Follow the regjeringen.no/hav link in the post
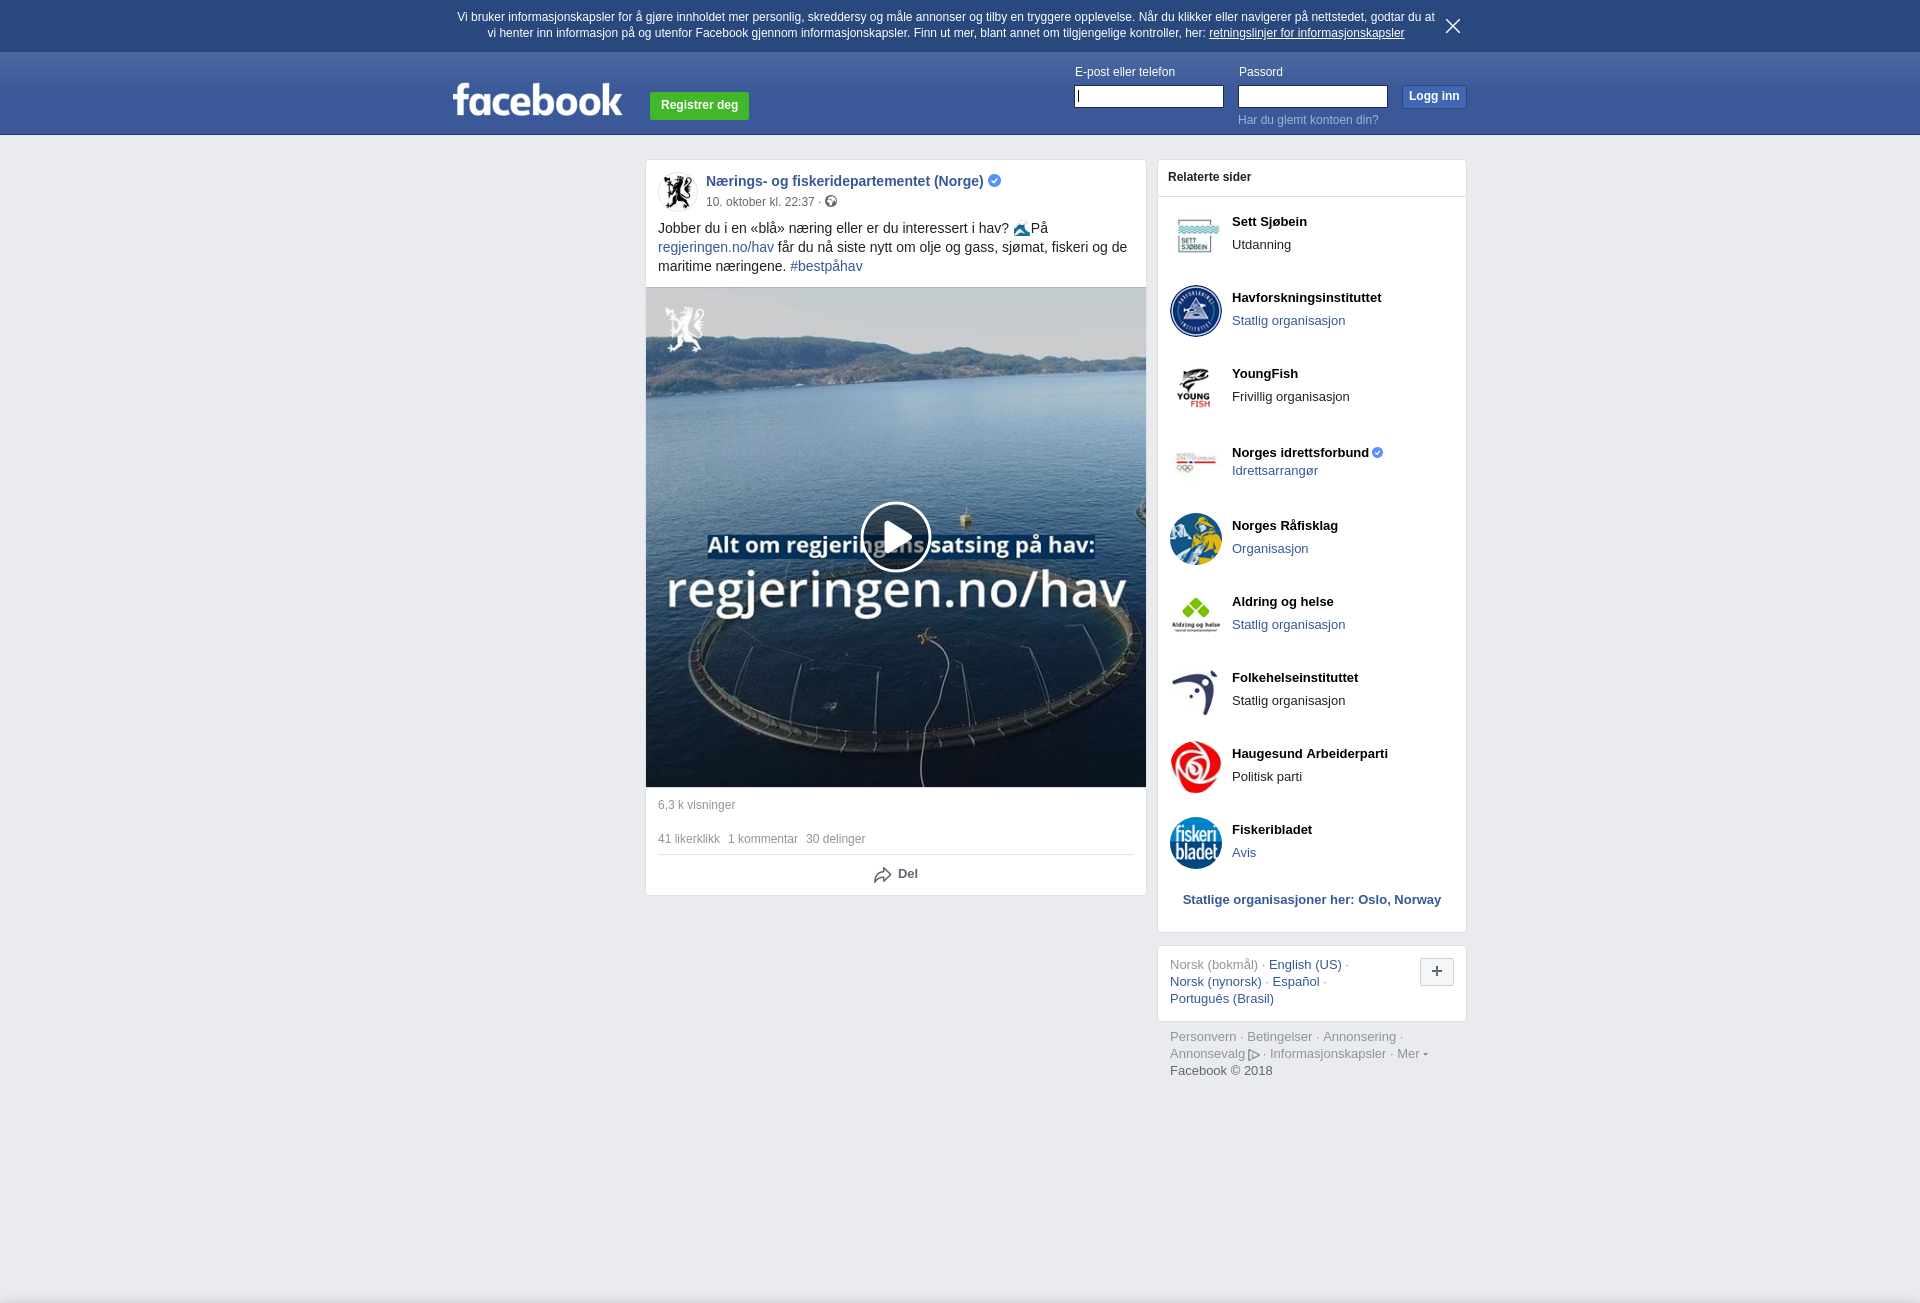The width and height of the screenshot is (1920, 1303). pyautogui.click(x=716, y=247)
